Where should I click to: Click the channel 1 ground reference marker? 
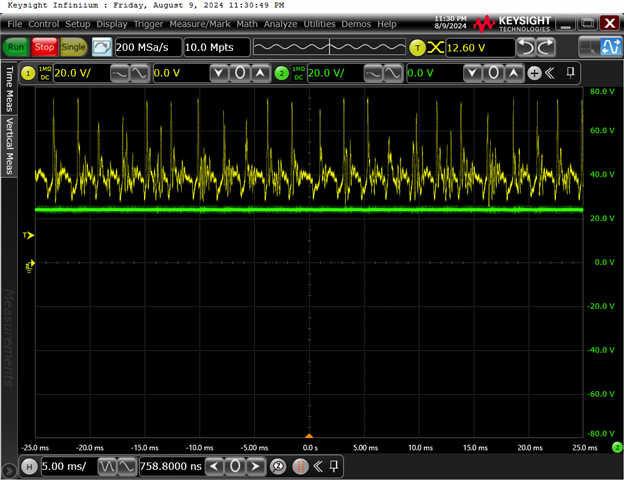coord(29,266)
